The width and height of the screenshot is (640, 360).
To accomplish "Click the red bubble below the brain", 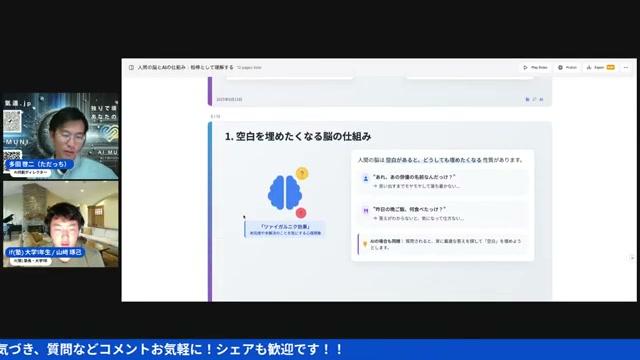I will pos(301,213).
